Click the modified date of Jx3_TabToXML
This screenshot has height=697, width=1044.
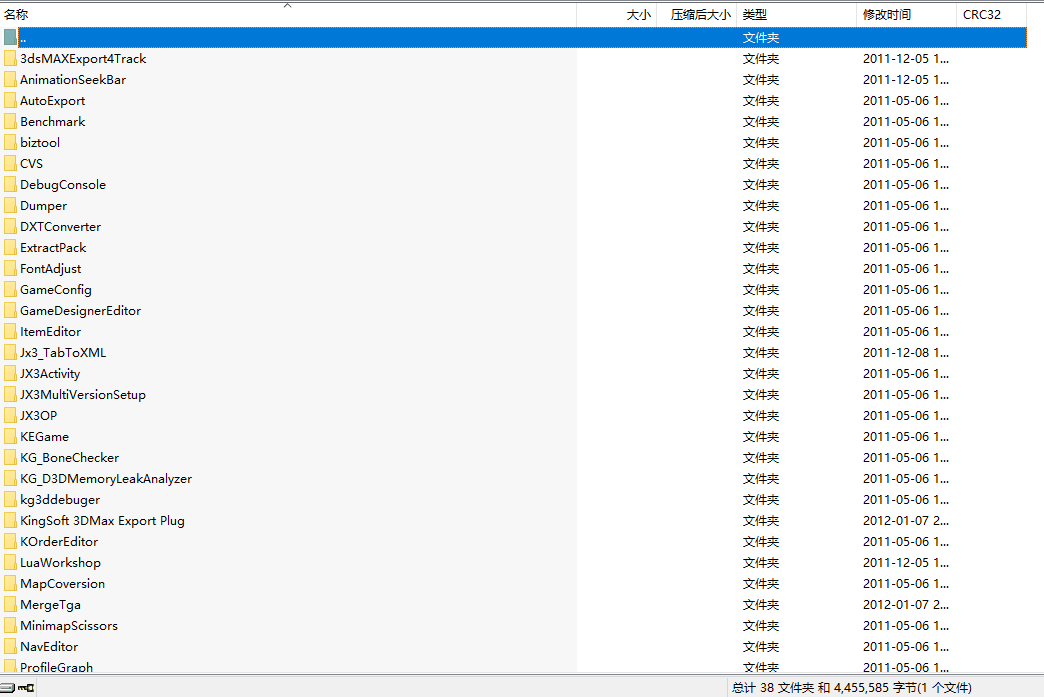[x=906, y=353]
